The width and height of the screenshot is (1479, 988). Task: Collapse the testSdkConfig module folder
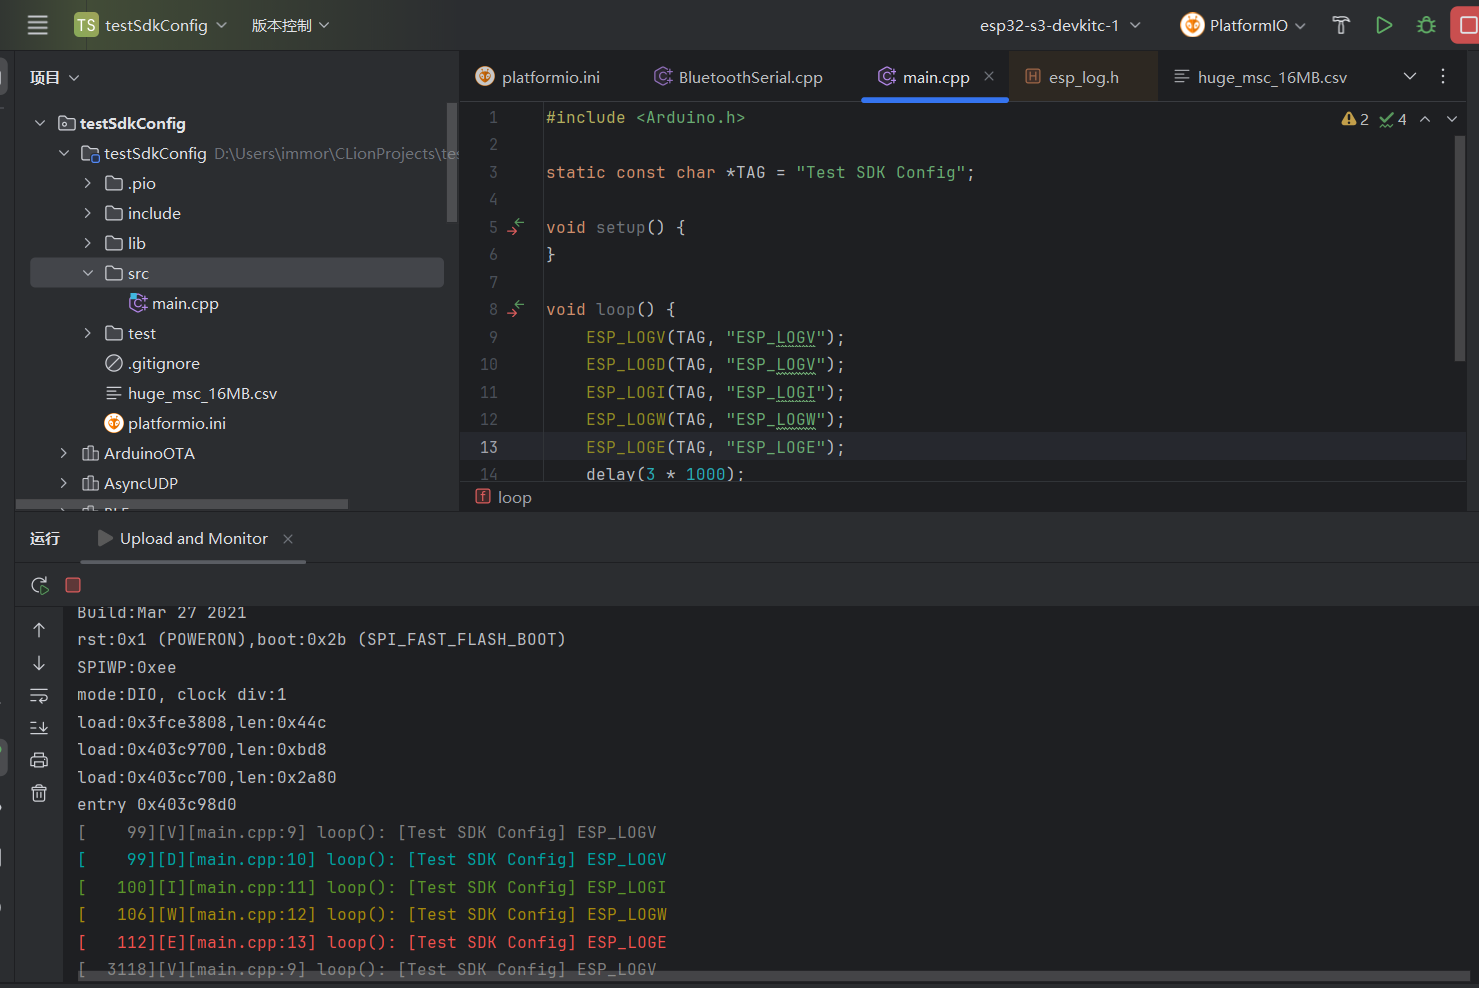64,153
